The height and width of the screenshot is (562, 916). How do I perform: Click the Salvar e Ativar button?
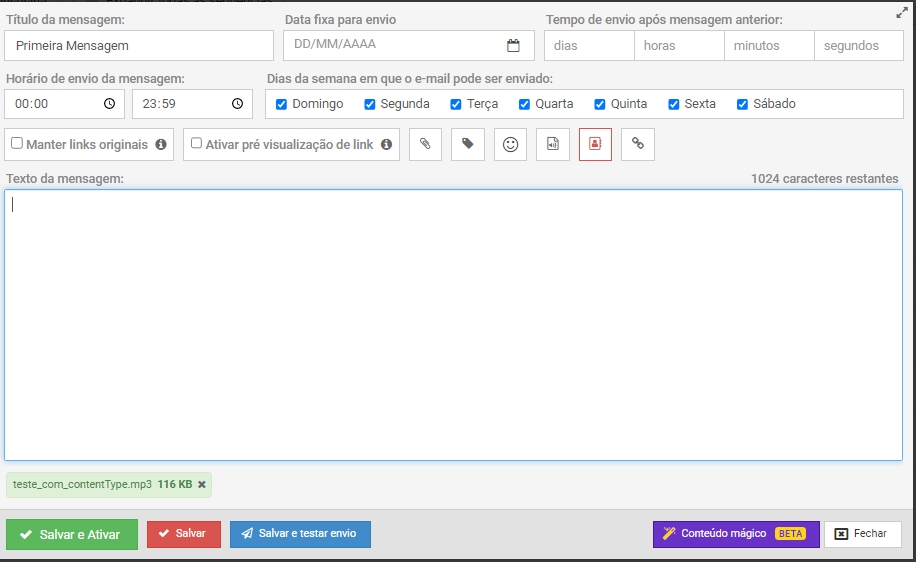[70, 534]
